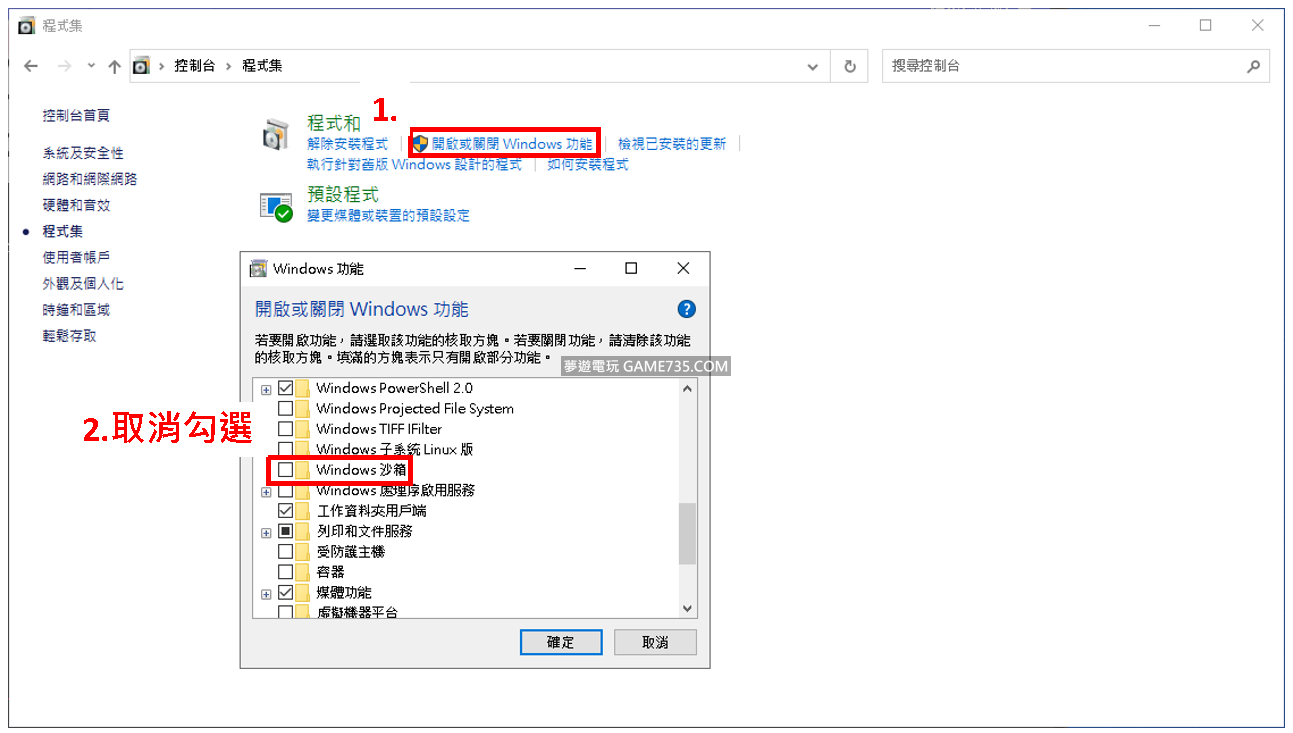Click 程式集 window title bar icon
Screen dimensions: 1293x733
pyautogui.click(x=27, y=26)
